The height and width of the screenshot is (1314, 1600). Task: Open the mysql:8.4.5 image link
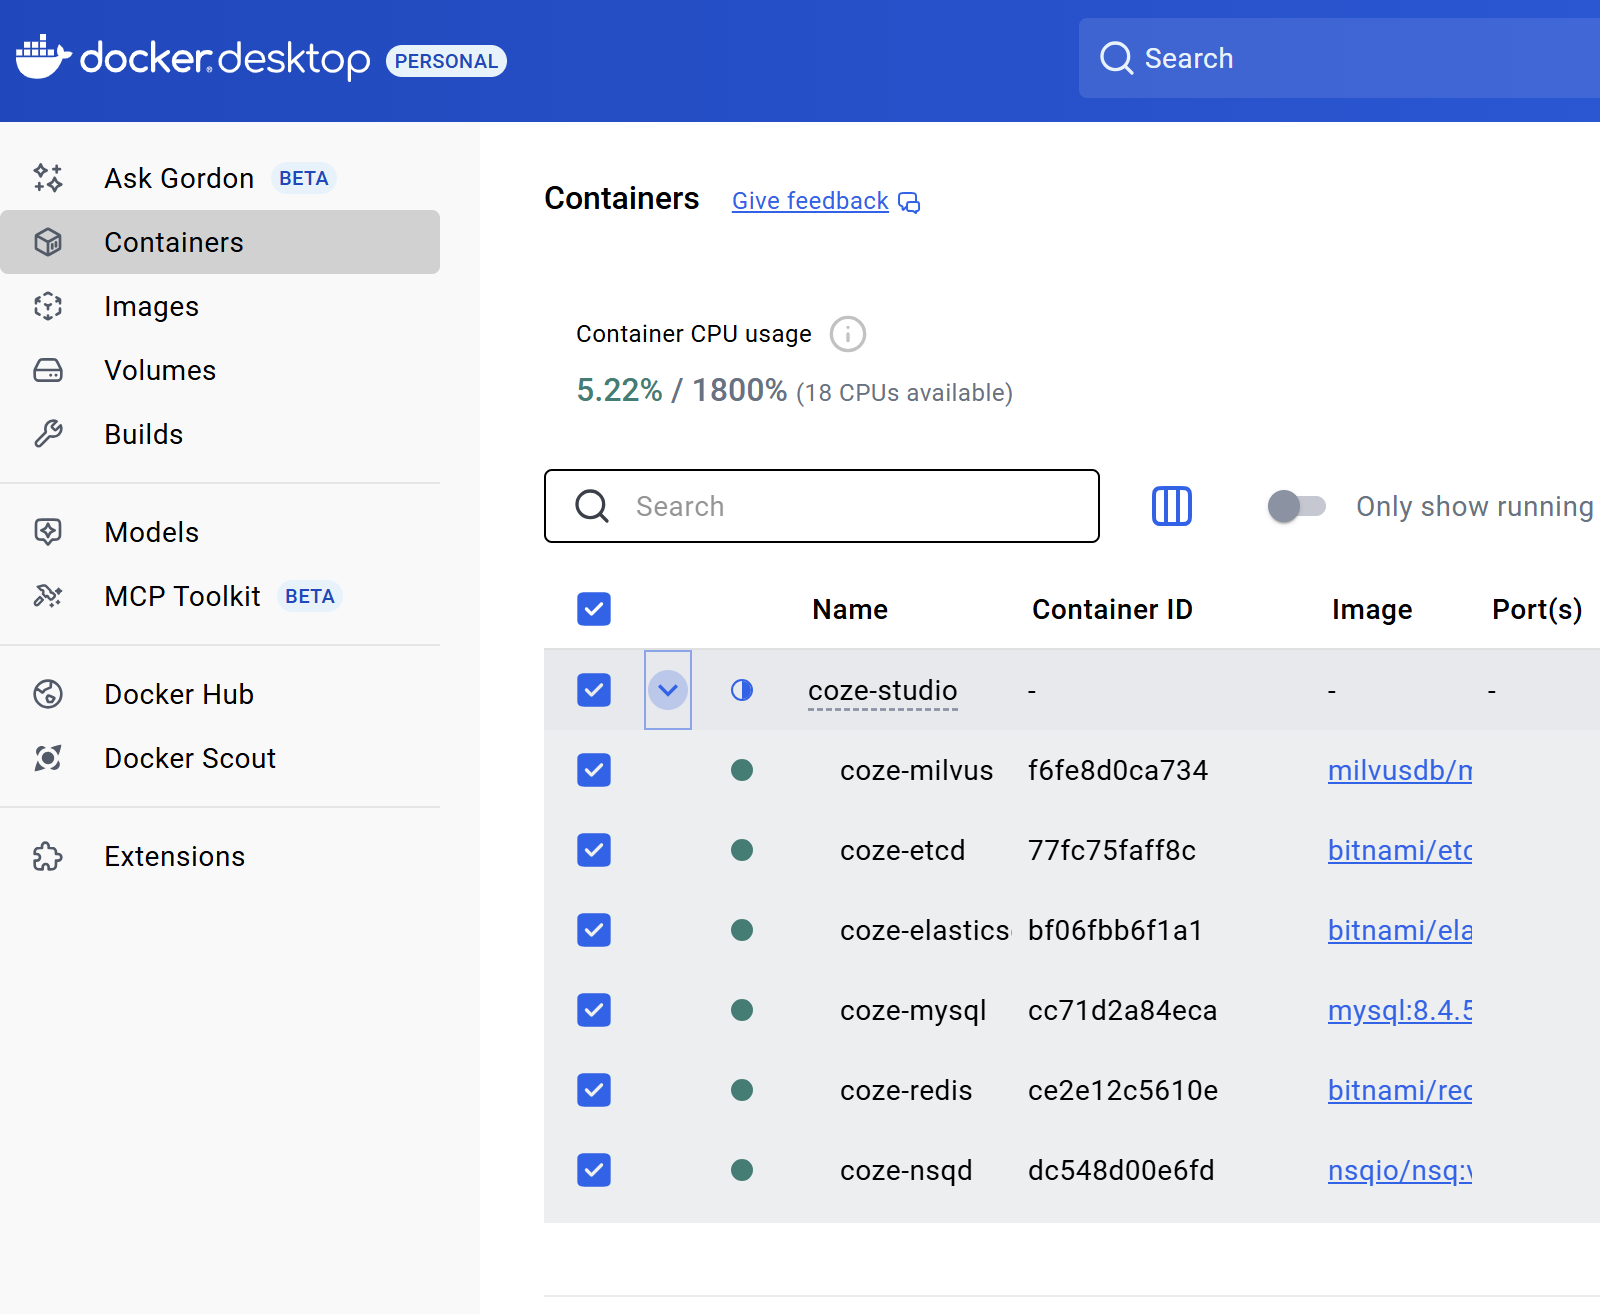pyautogui.click(x=1400, y=1010)
